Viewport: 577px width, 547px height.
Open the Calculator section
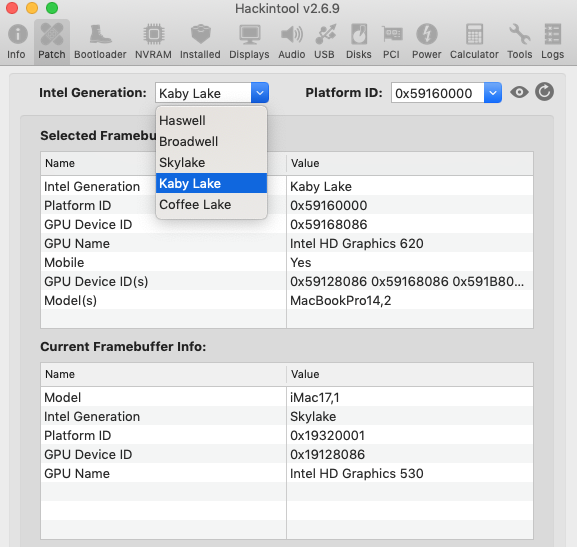474,42
